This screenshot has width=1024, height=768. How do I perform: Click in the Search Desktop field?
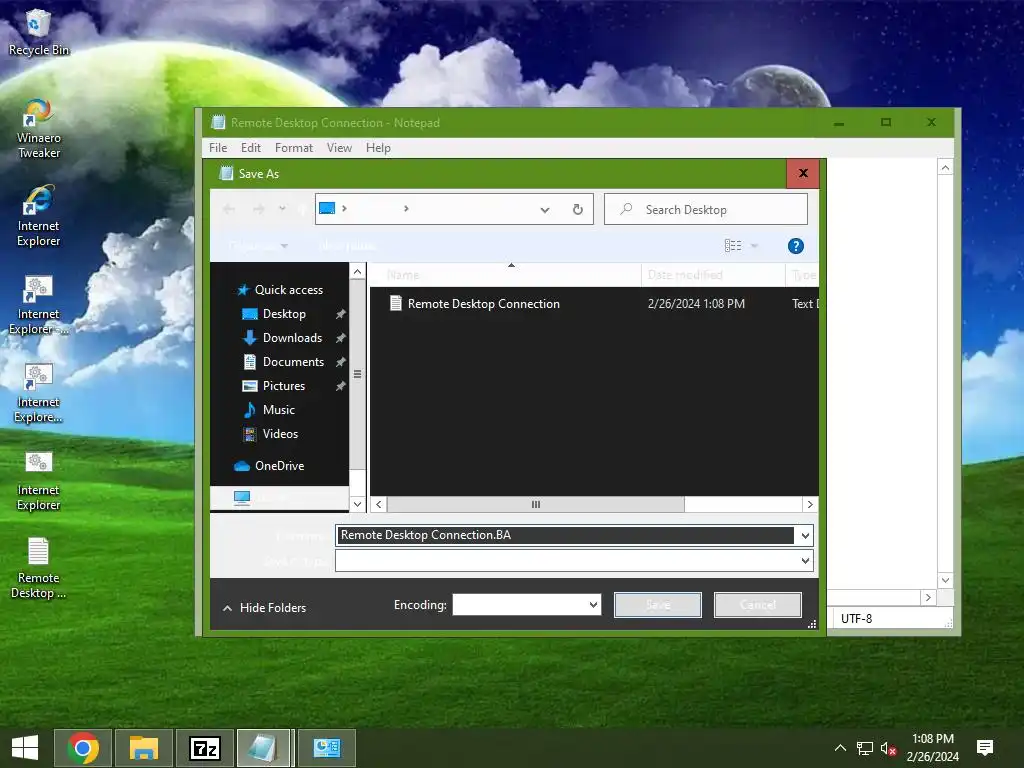pyautogui.click(x=706, y=210)
